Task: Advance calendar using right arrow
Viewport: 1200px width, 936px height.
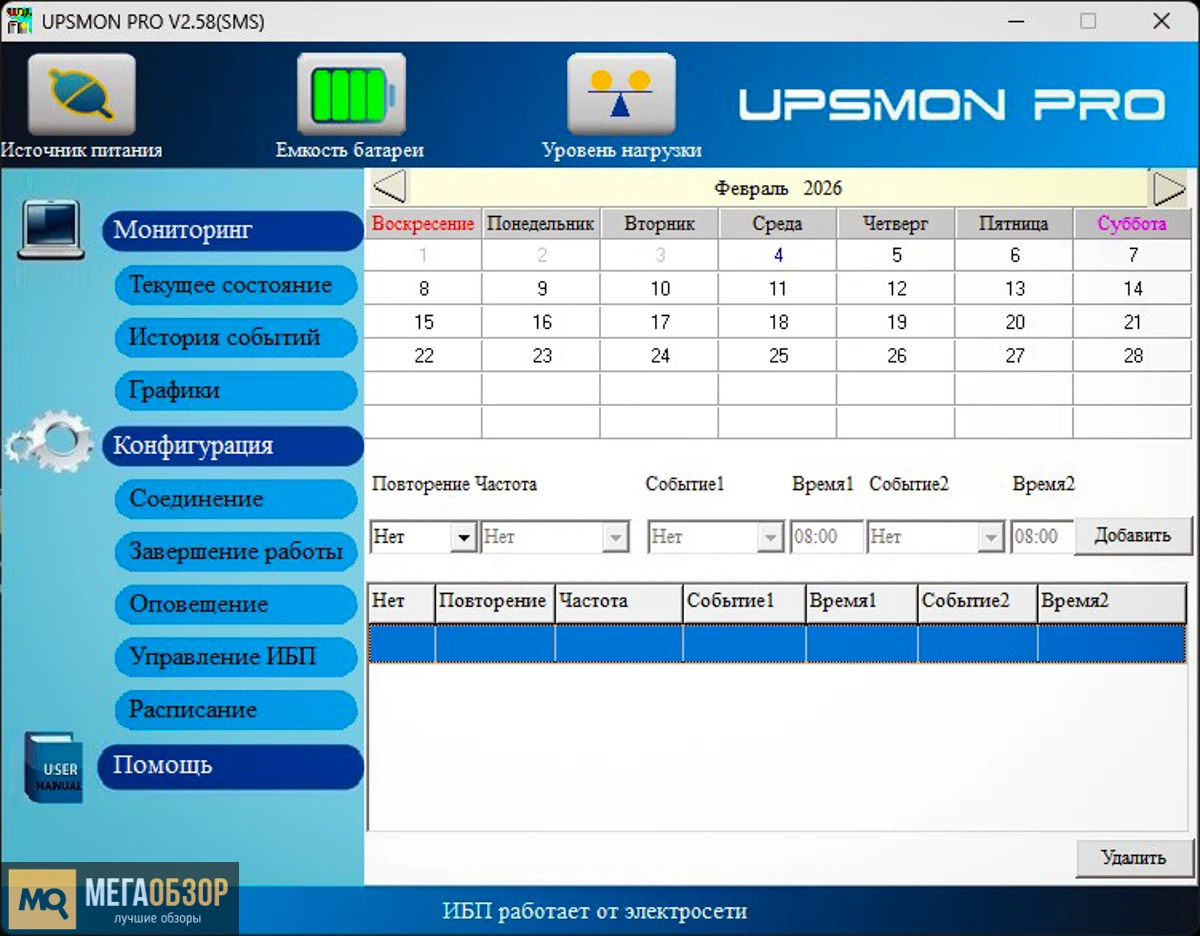Action: pos(1166,186)
